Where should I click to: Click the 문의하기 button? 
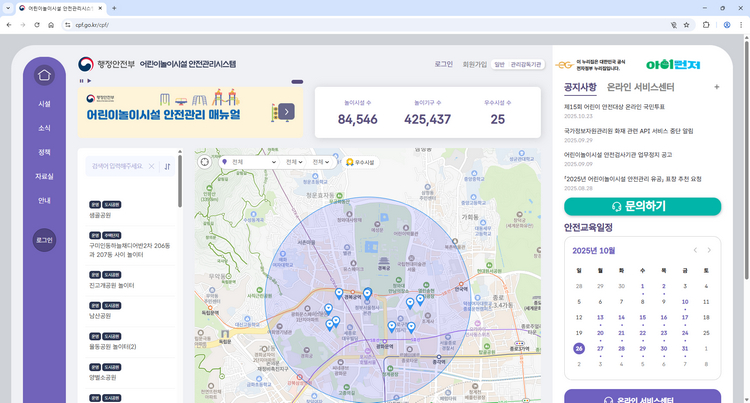point(642,206)
